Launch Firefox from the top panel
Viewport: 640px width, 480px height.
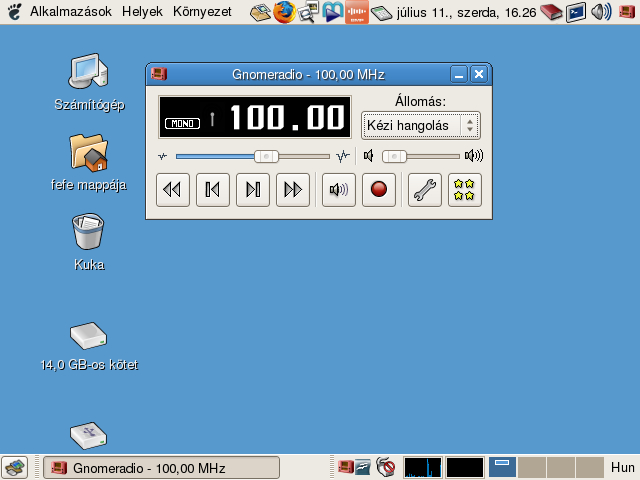coord(285,12)
